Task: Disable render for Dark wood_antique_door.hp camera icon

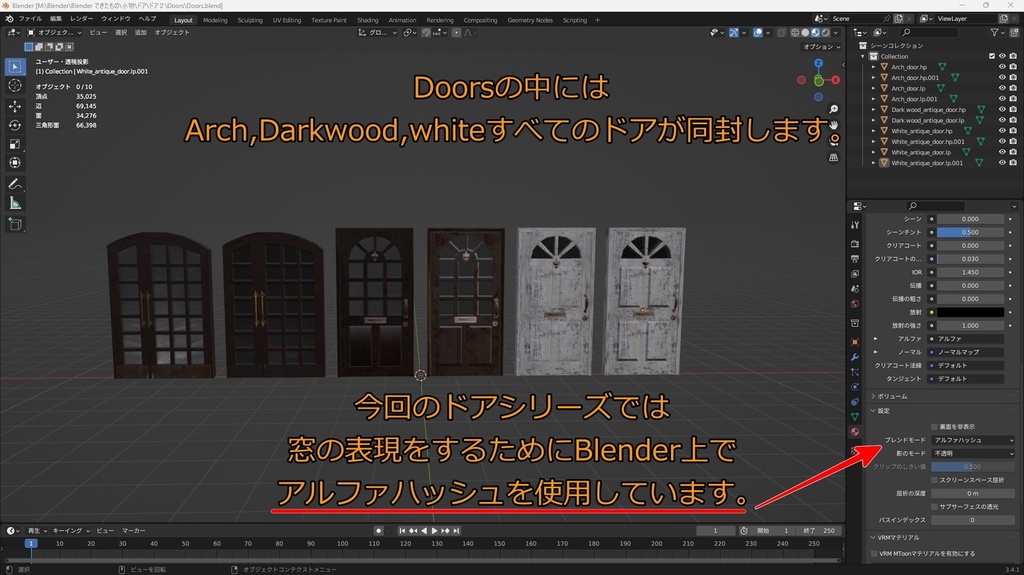Action: coord(1013,110)
